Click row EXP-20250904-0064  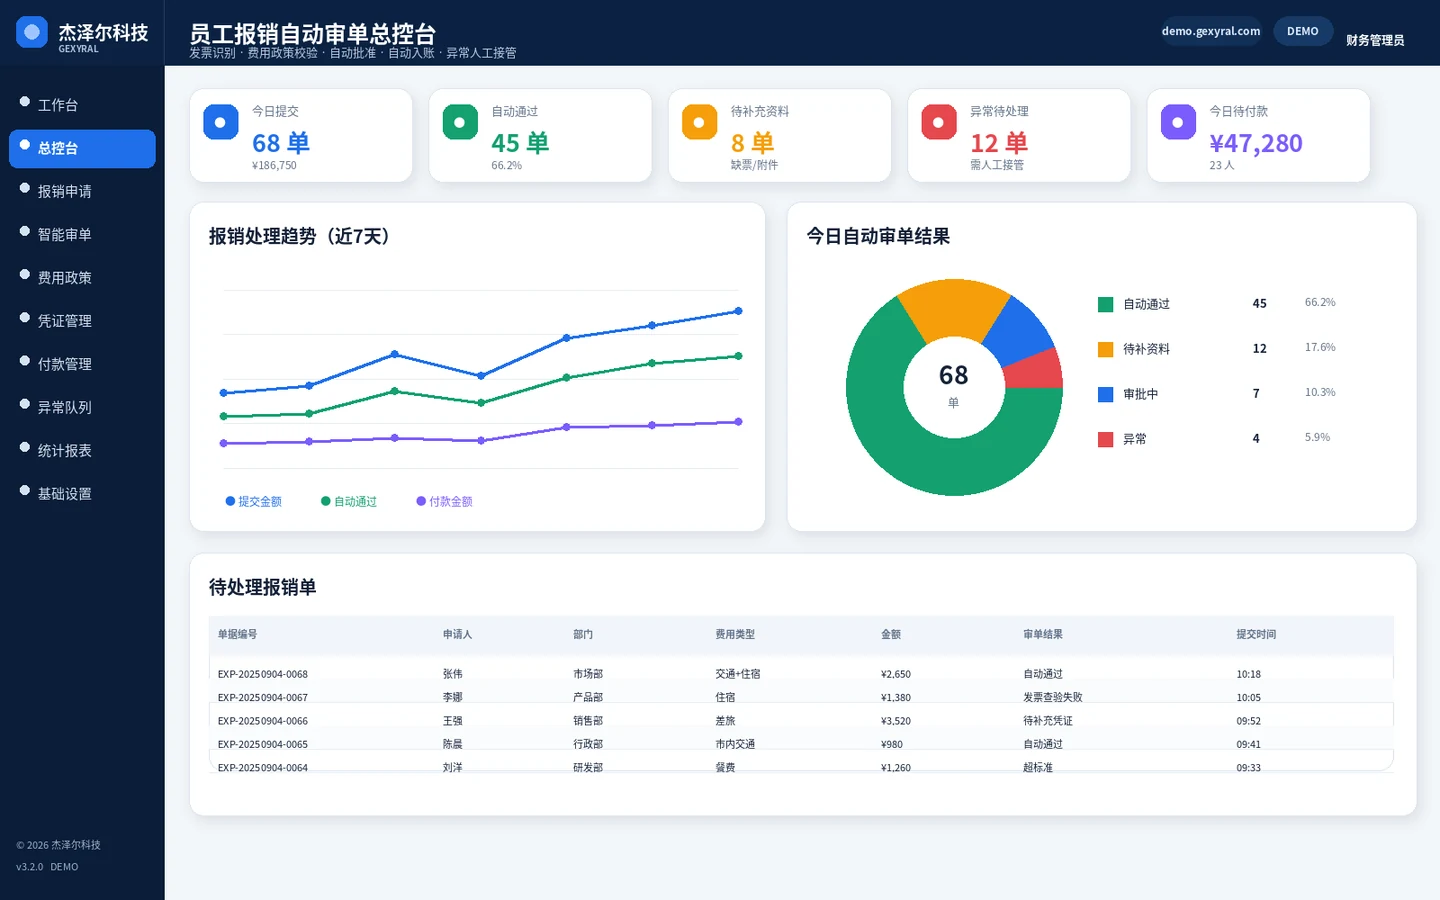tap(801, 767)
